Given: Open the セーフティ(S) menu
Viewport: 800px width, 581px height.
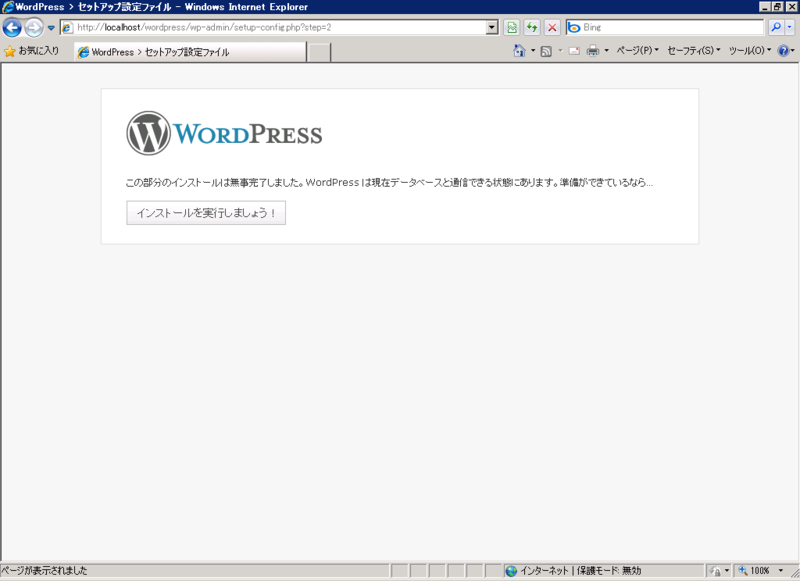Looking at the screenshot, I should (694, 50).
